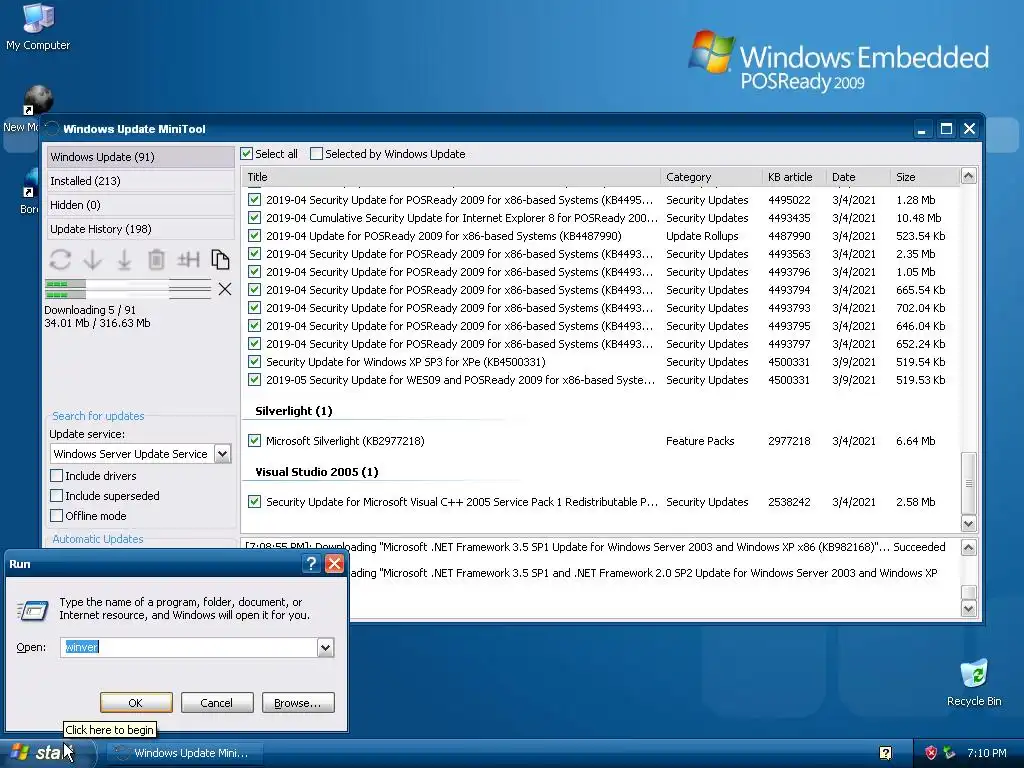Click the Run dialog help question mark
1024x768 pixels.
tap(312, 564)
